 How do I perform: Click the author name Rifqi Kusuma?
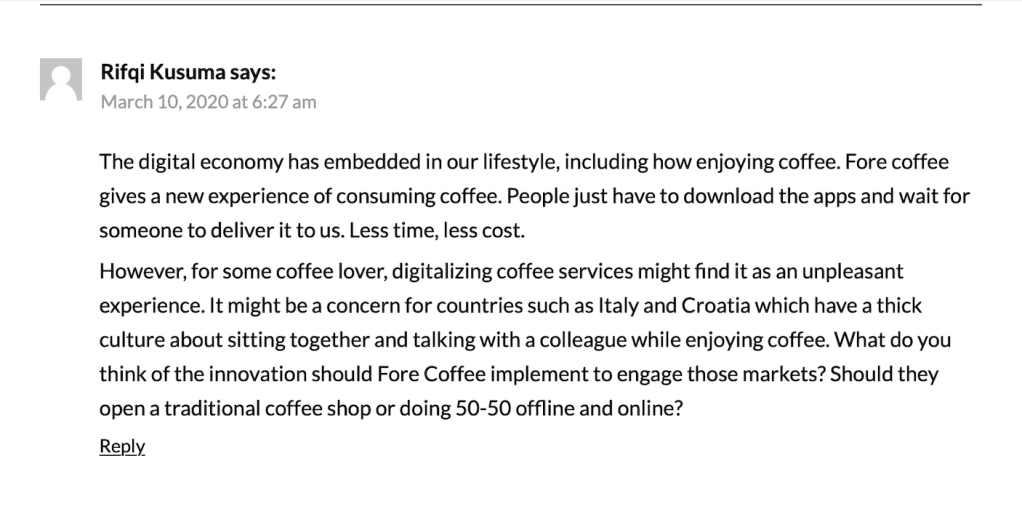click(163, 72)
